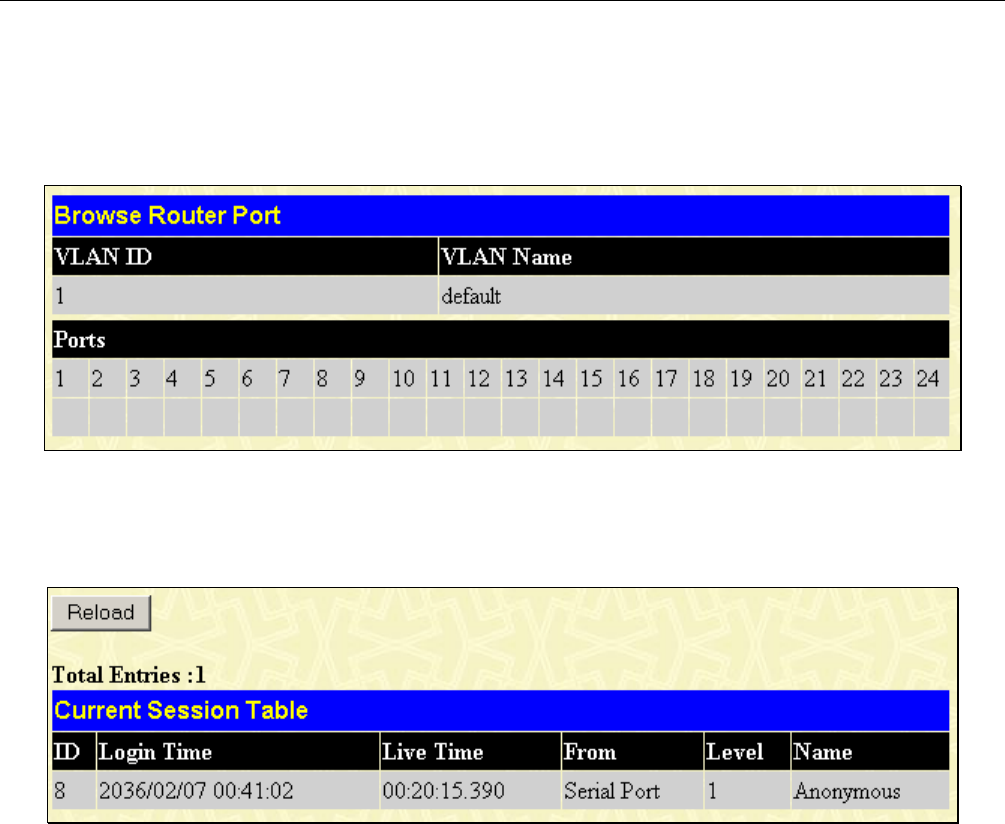This screenshot has height=824, width=1005.
Task: Select port number 10 label
Action: point(403,379)
